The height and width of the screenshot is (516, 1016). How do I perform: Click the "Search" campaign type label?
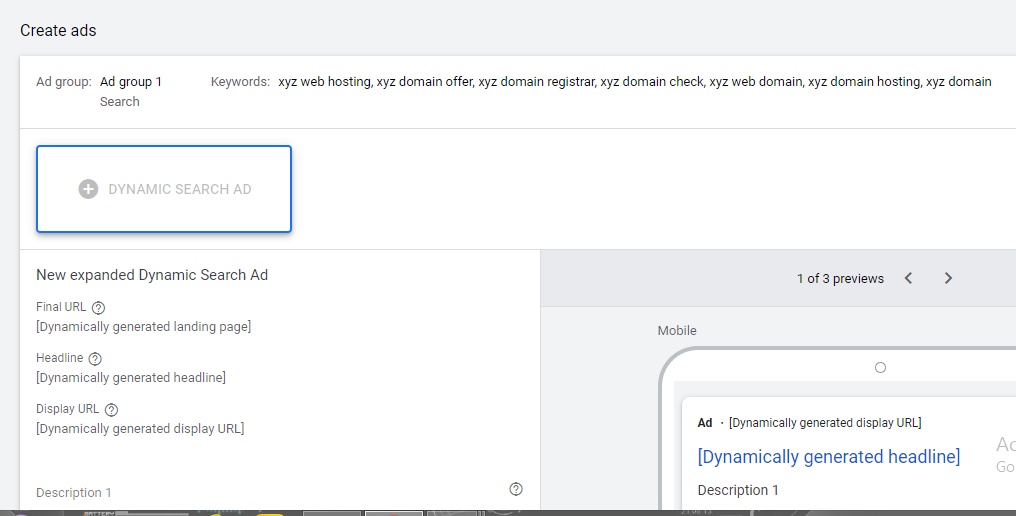click(x=120, y=102)
